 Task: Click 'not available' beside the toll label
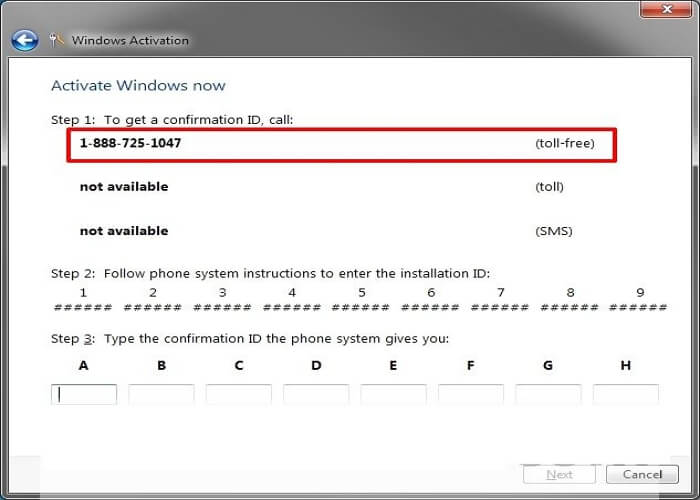tap(124, 187)
